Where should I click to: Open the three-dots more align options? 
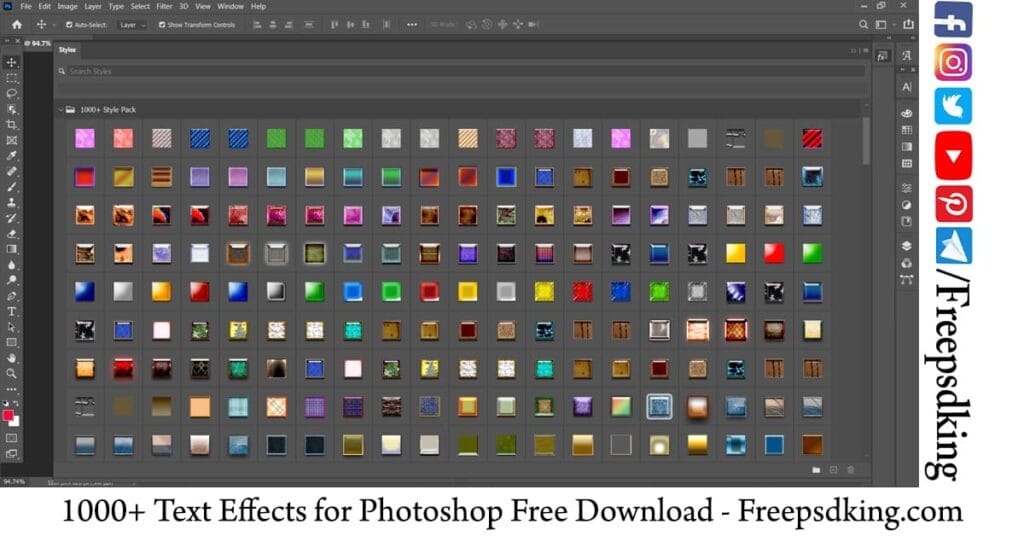pos(412,24)
